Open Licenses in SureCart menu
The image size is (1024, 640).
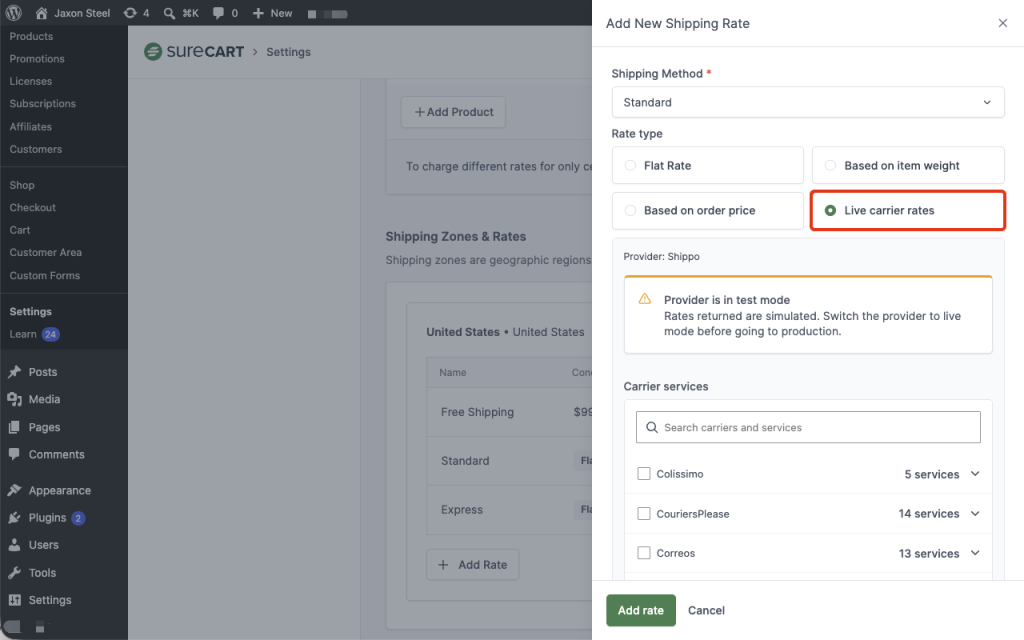tap(31, 81)
